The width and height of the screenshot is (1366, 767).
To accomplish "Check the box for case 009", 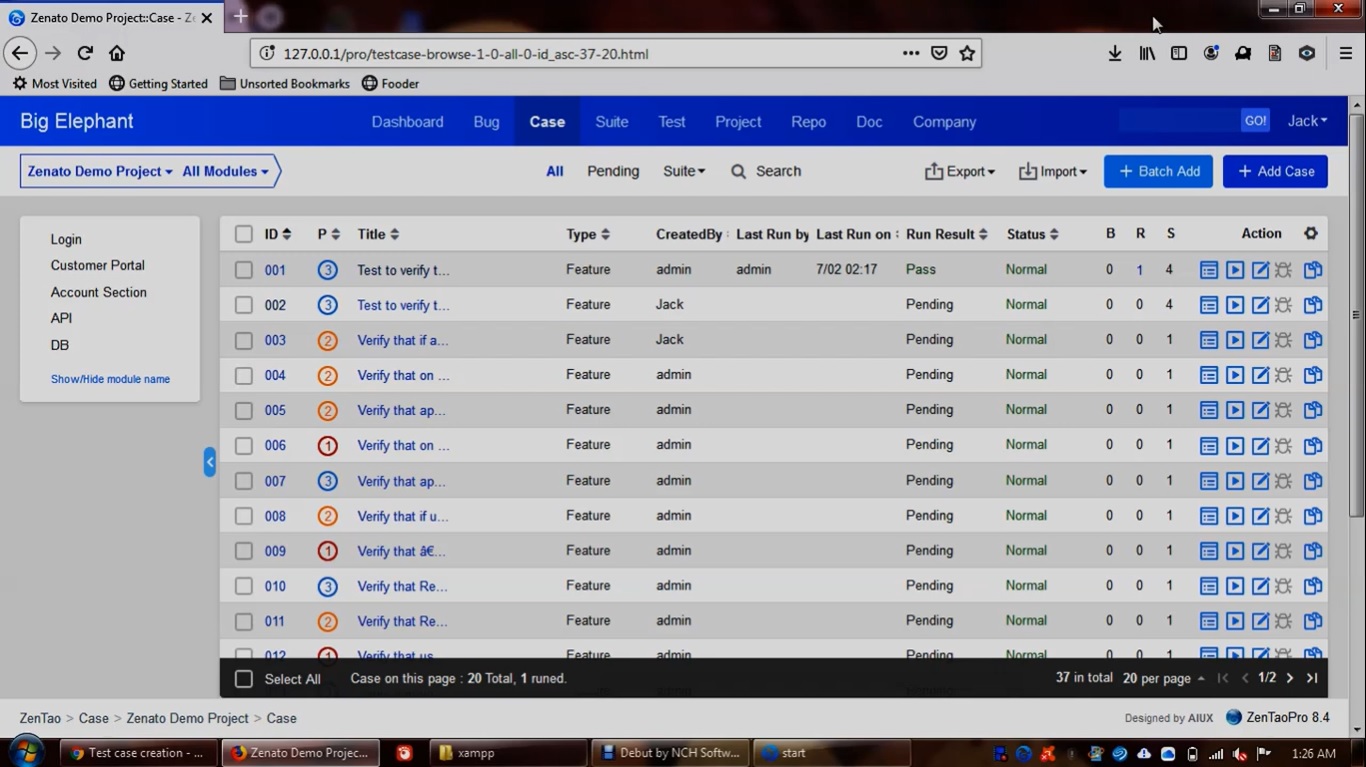I will coord(244,551).
